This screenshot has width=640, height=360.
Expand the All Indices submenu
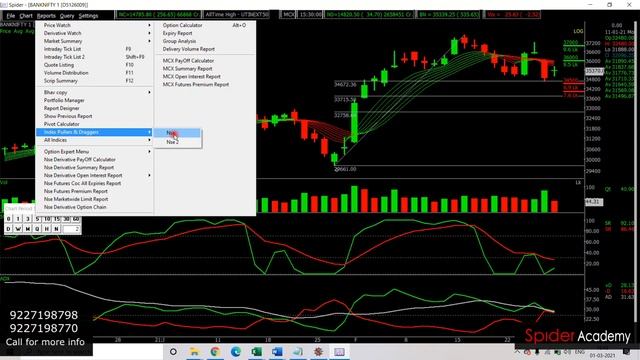coord(94,140)
